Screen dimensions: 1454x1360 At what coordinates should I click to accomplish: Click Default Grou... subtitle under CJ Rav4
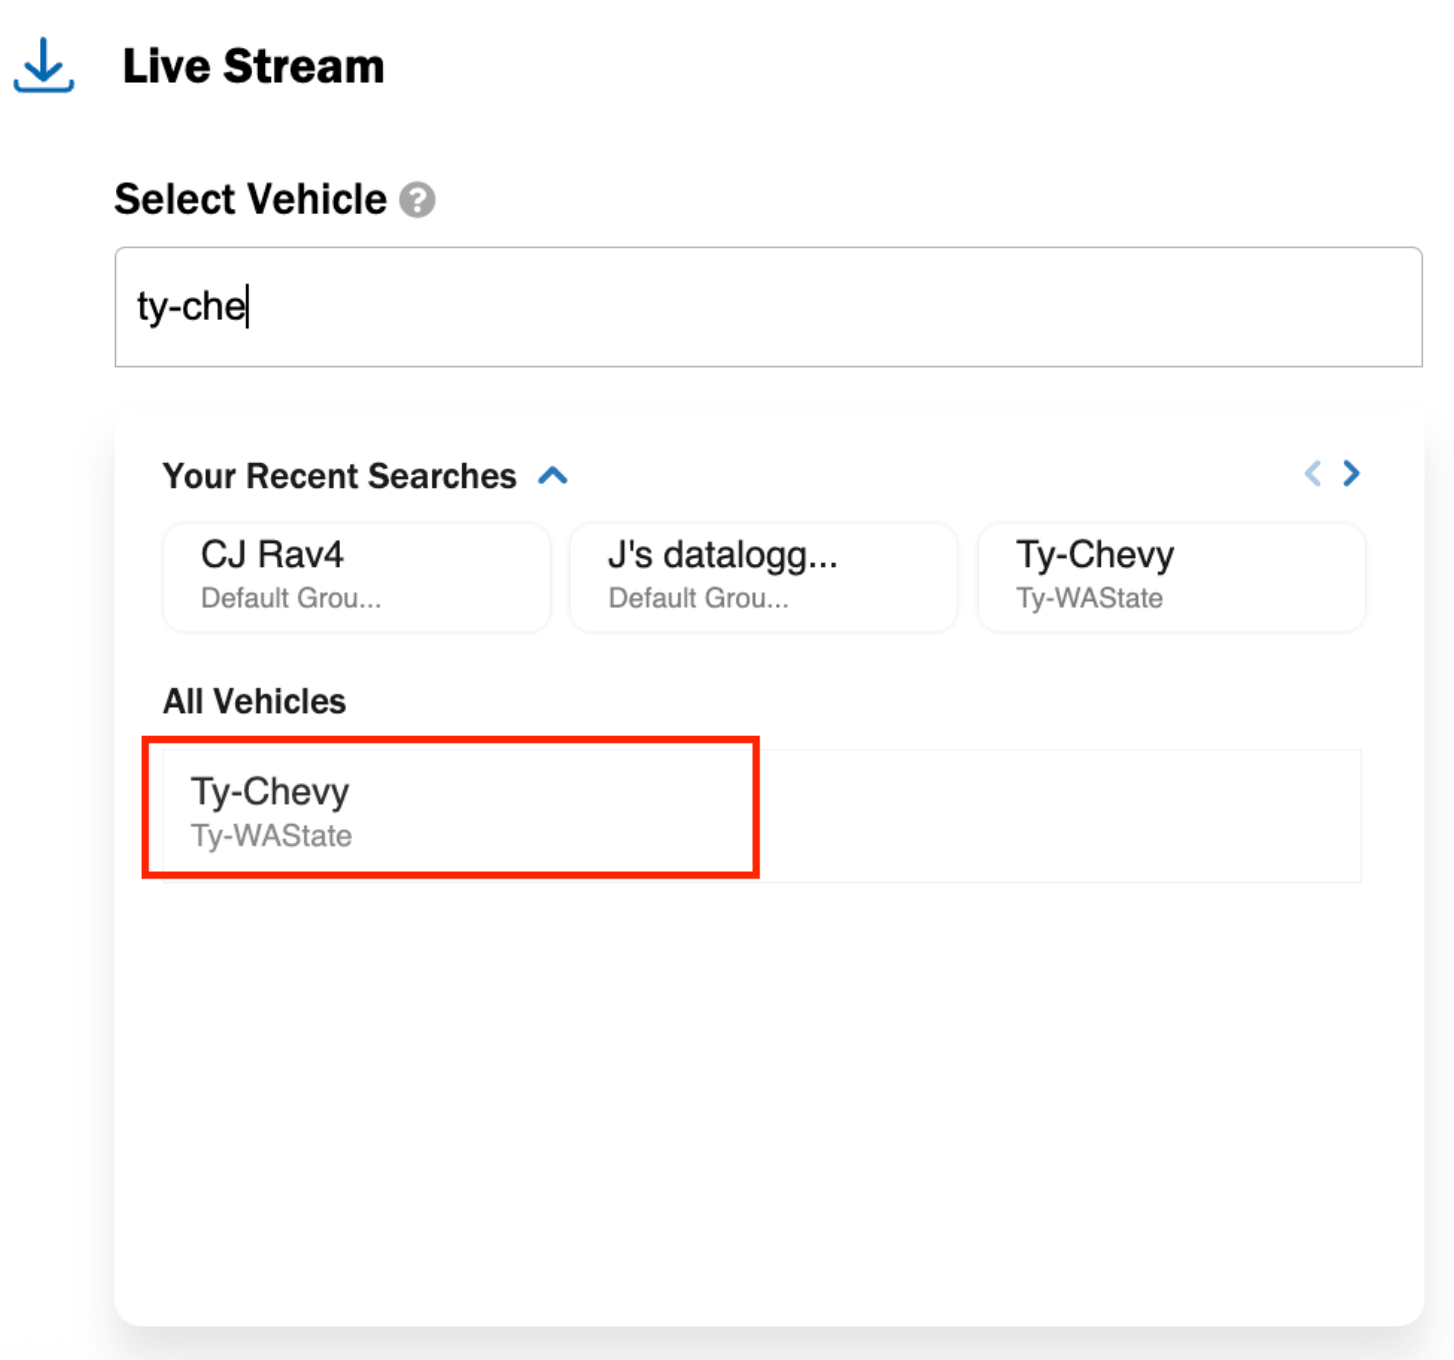click(x=291, y=598)
